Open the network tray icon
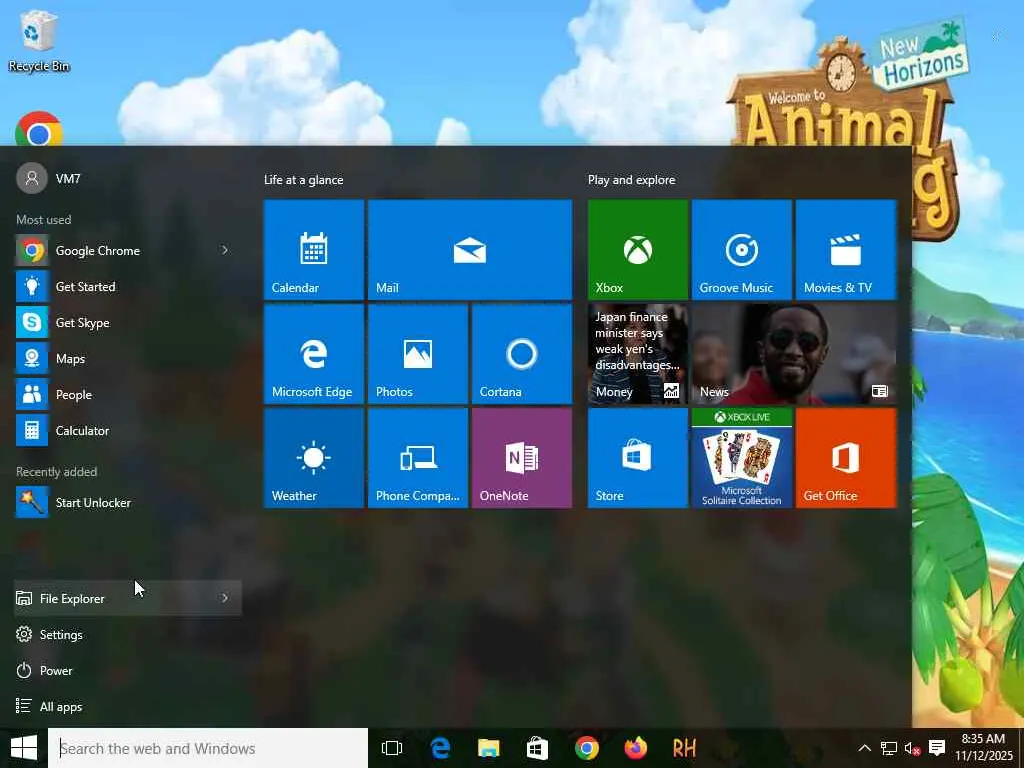The height and width of the screenshot is (768, 1024). point(889,748)
